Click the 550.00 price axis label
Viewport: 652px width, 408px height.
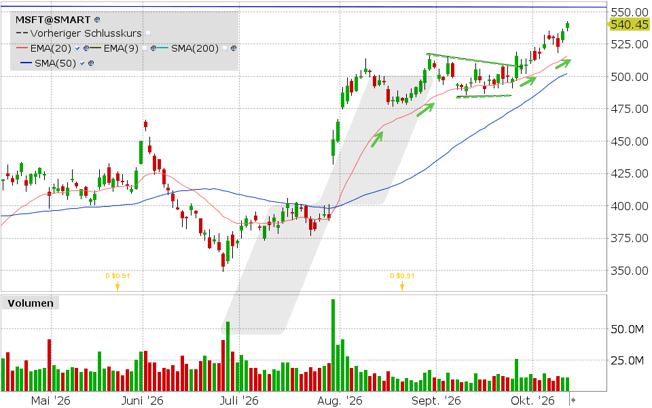[x=630, y=12]
